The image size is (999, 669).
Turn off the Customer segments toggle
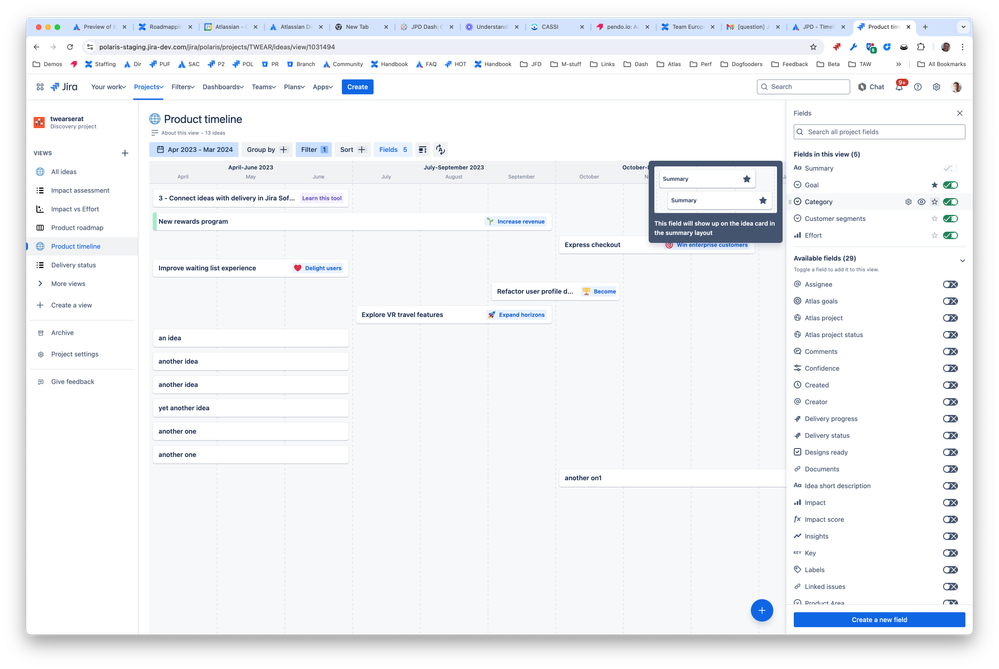[950, 219]
